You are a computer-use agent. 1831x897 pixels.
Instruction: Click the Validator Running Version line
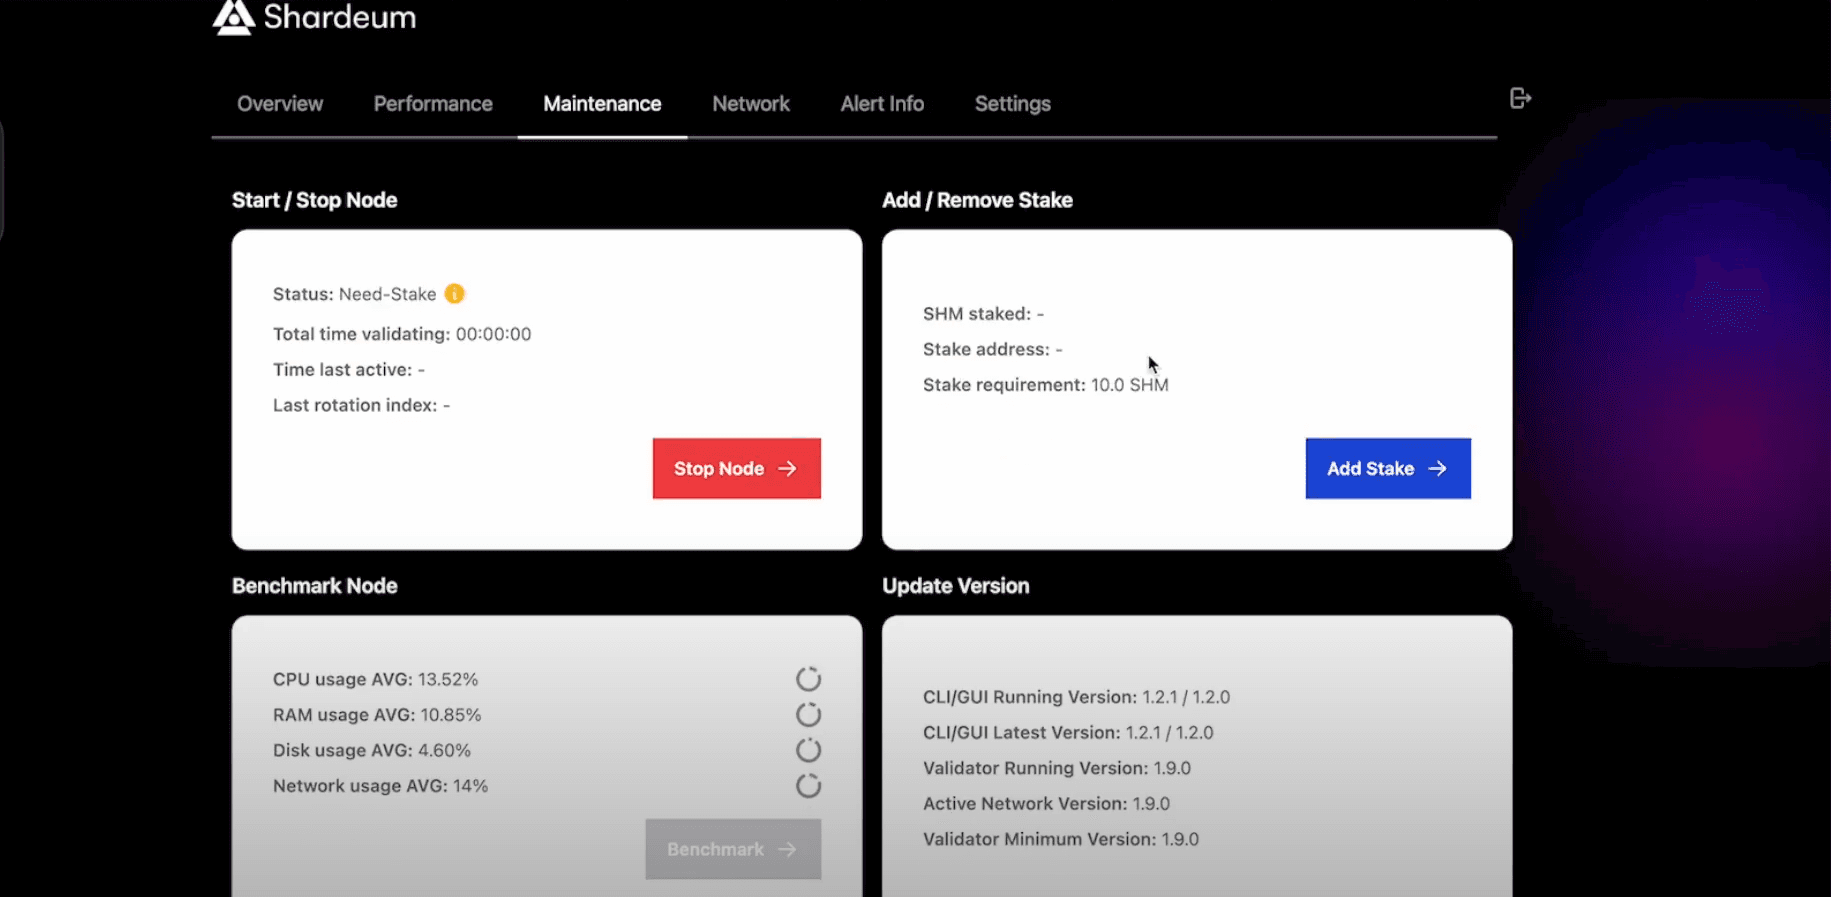click(1056, 768)
